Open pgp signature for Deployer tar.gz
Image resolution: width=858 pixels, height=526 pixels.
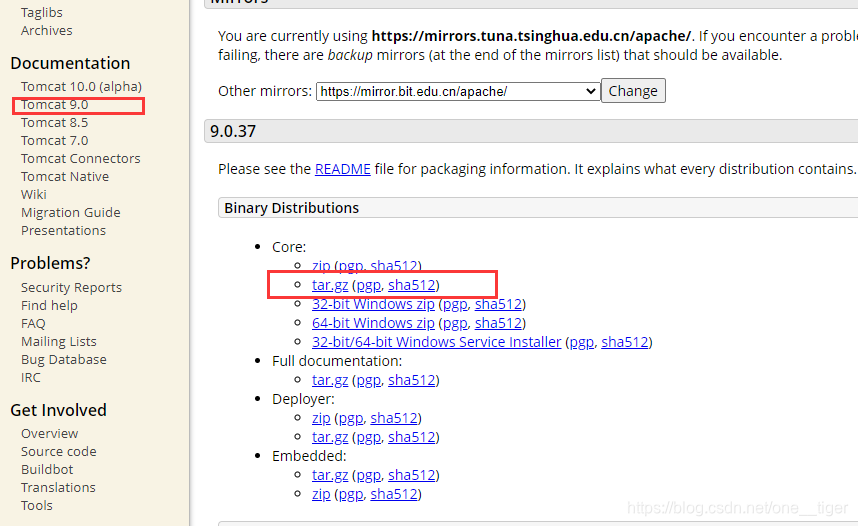(x=368, y=437)
